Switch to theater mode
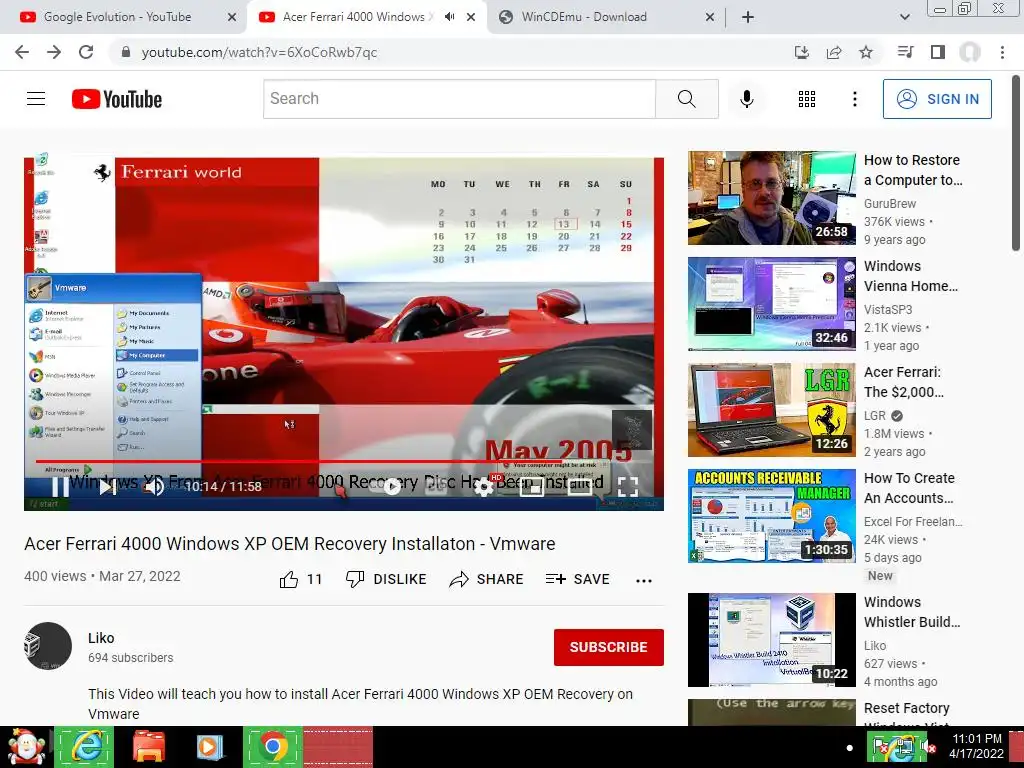 pyautogui.click(x=580, y=487)
